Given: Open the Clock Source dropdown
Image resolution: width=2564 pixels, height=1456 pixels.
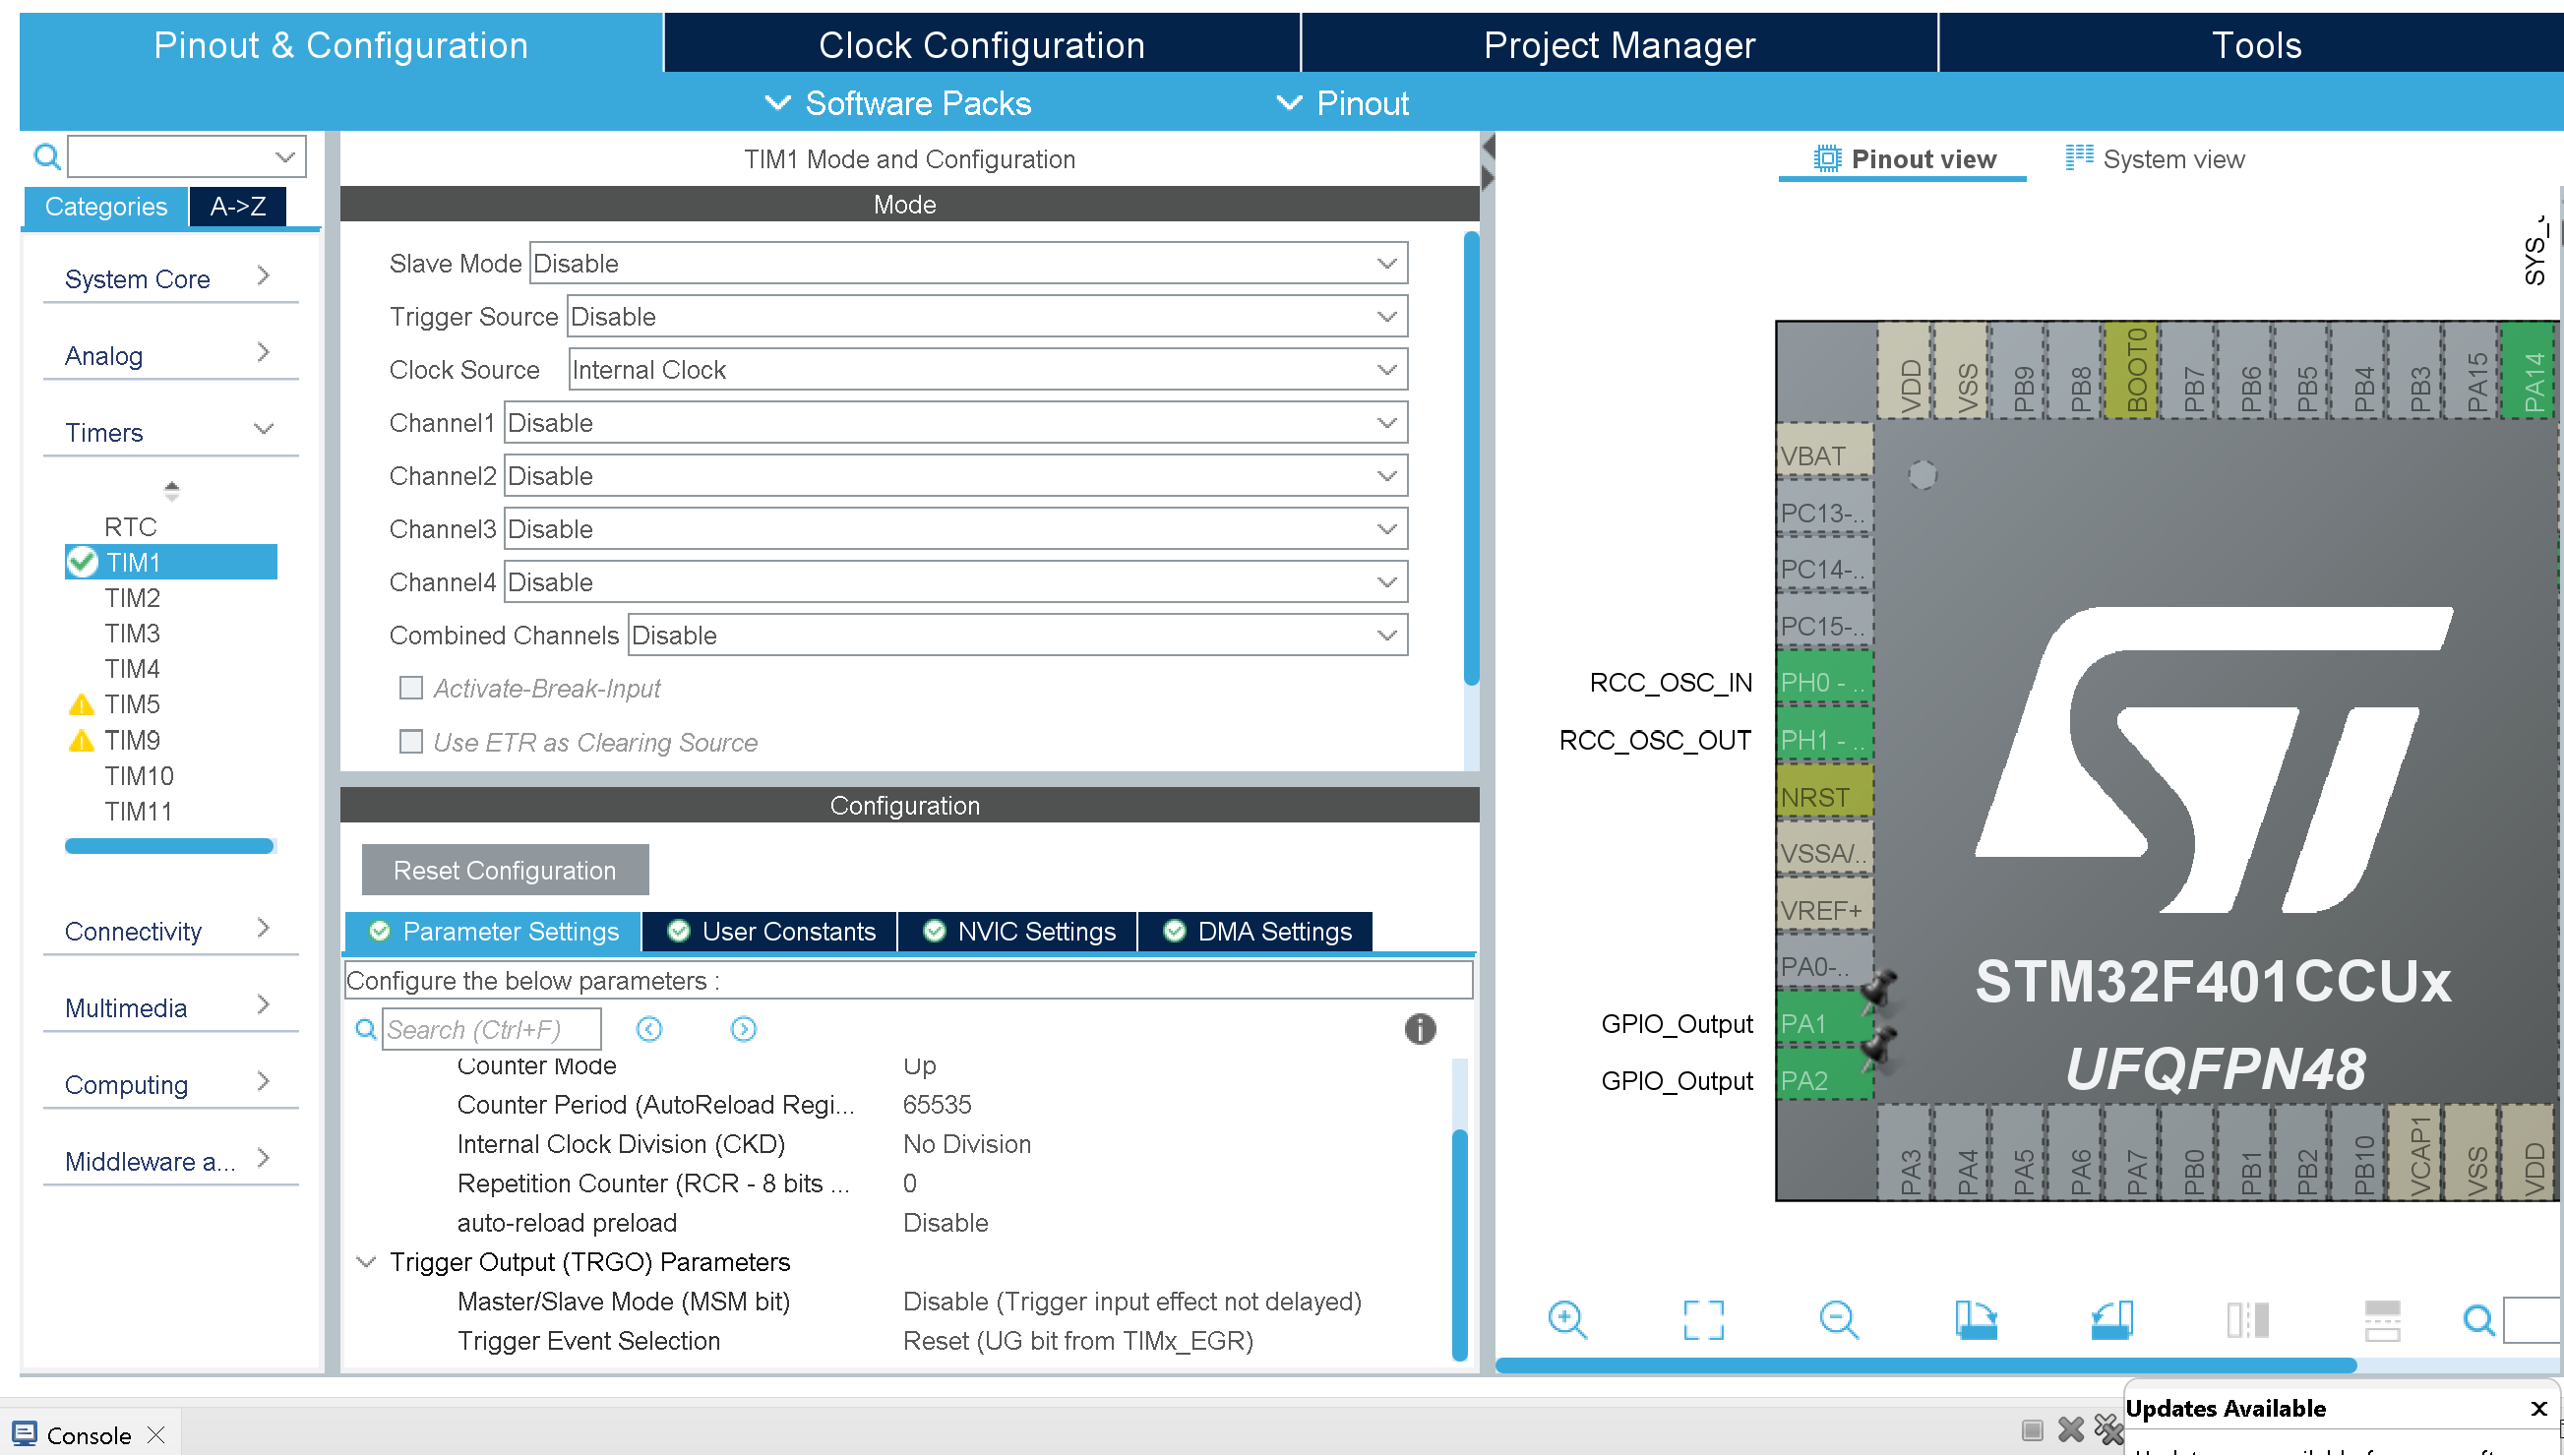Looking at the screenshot, I should pyautogui.click(x=987, y=370).
